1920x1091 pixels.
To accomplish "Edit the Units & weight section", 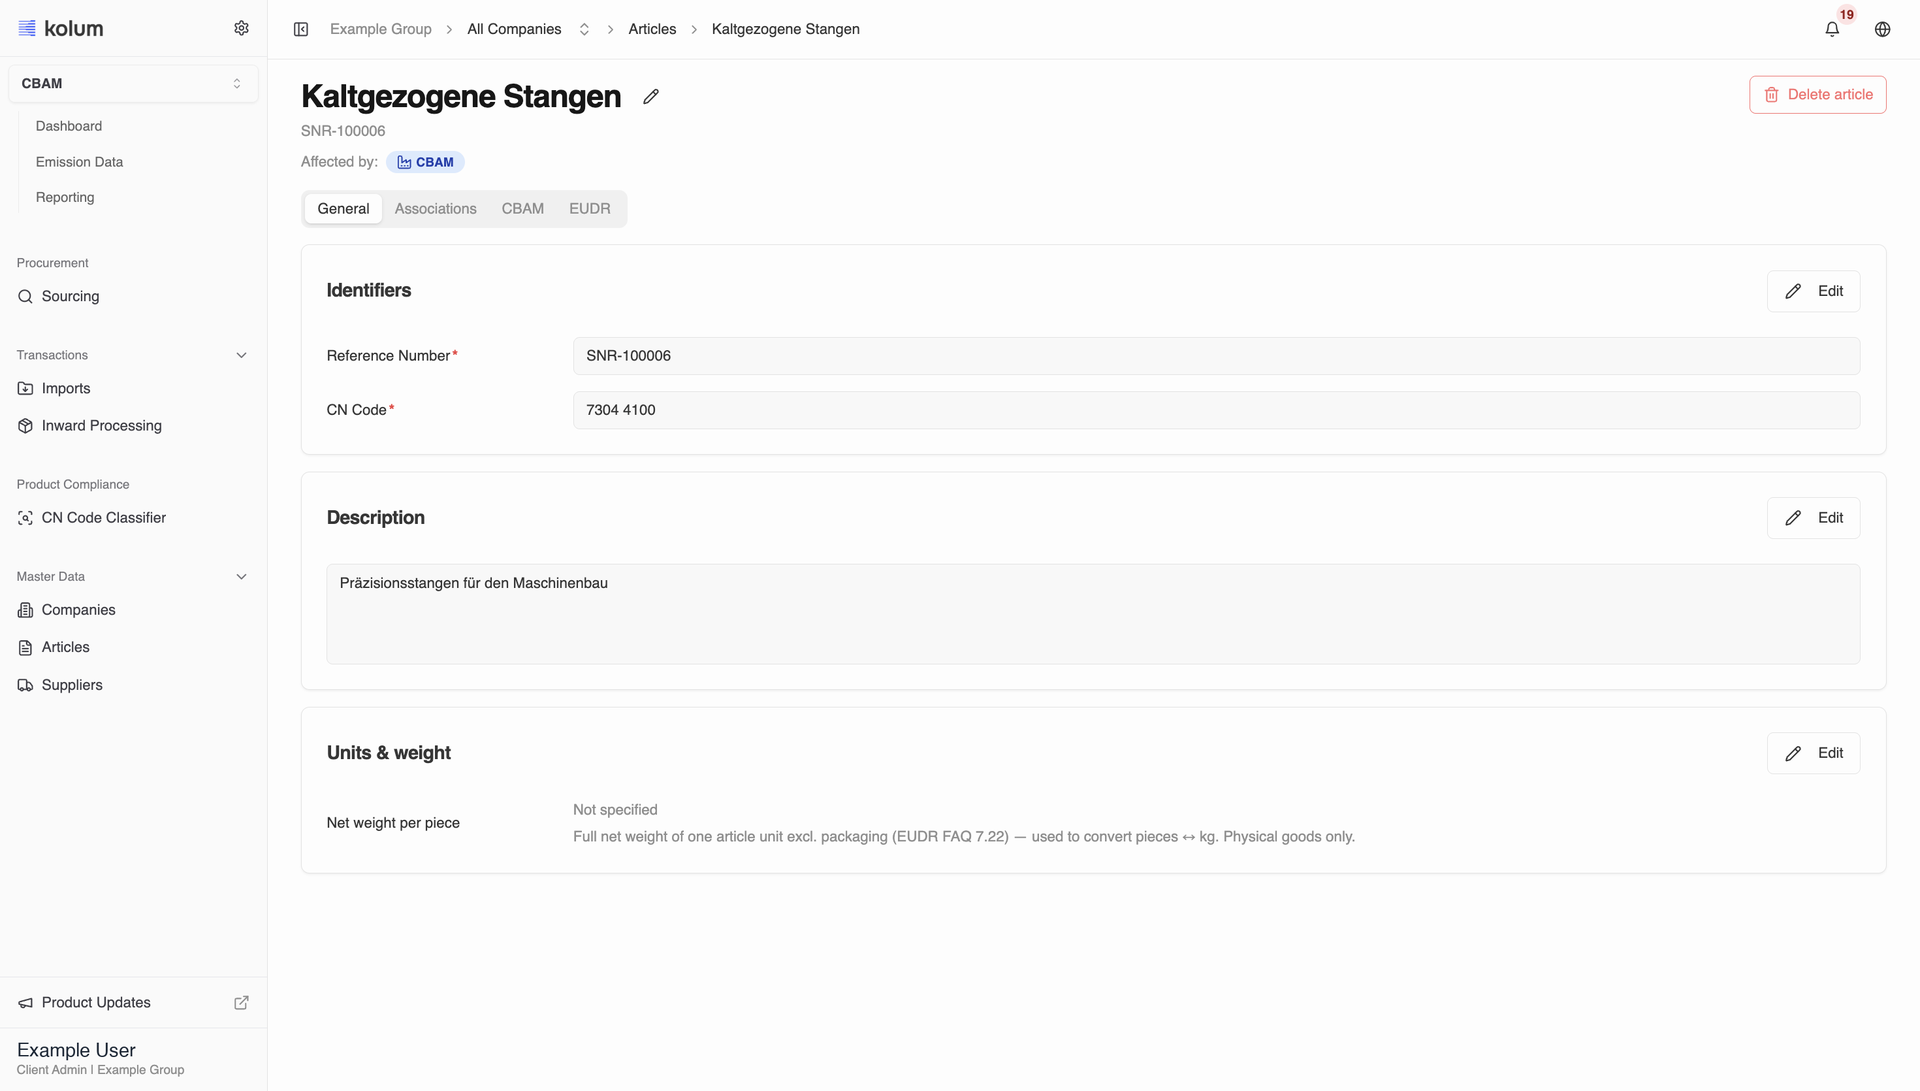I will coord(1813,753).
